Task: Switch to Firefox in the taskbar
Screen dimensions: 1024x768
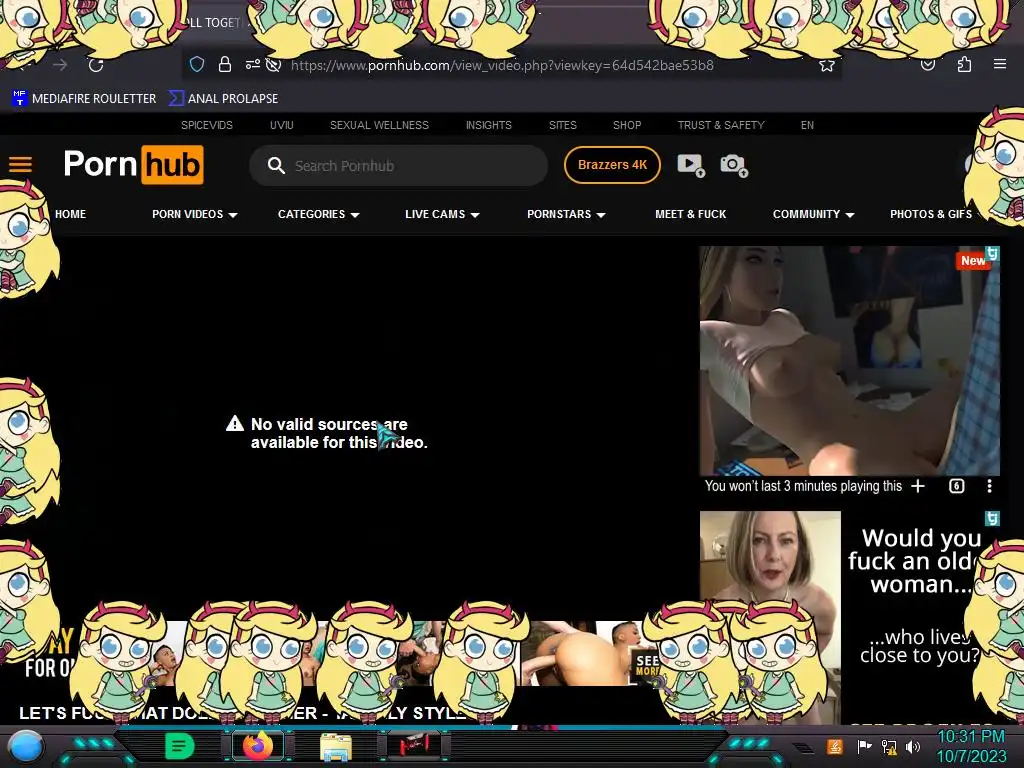Action: click(258, 746)
